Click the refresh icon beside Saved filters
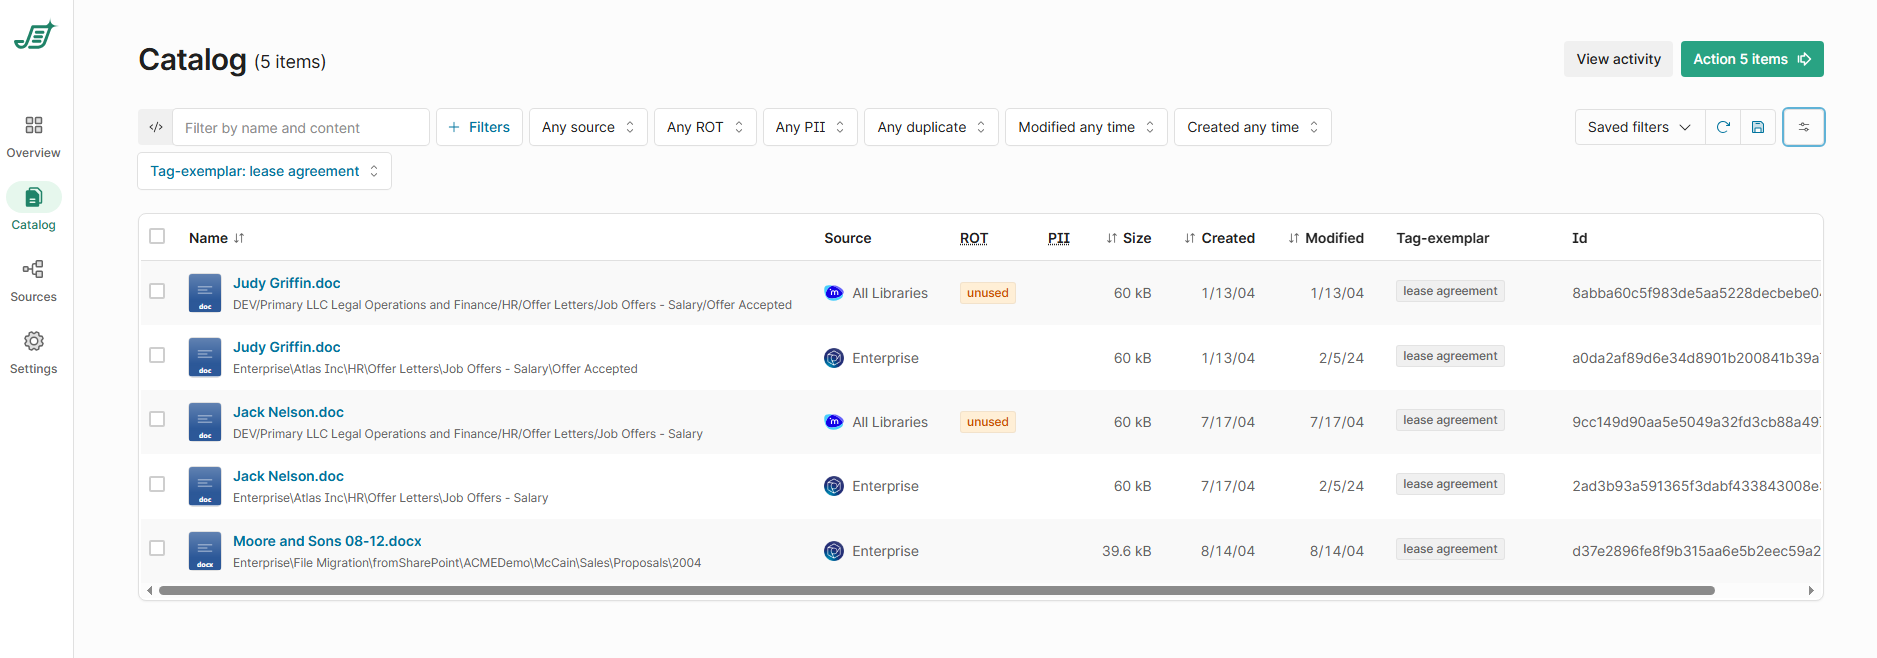 click(1723, 127)
